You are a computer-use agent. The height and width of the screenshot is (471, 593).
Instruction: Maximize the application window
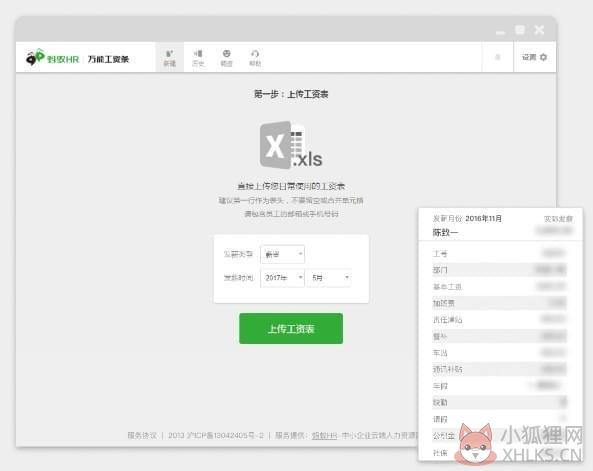(520, 30)
